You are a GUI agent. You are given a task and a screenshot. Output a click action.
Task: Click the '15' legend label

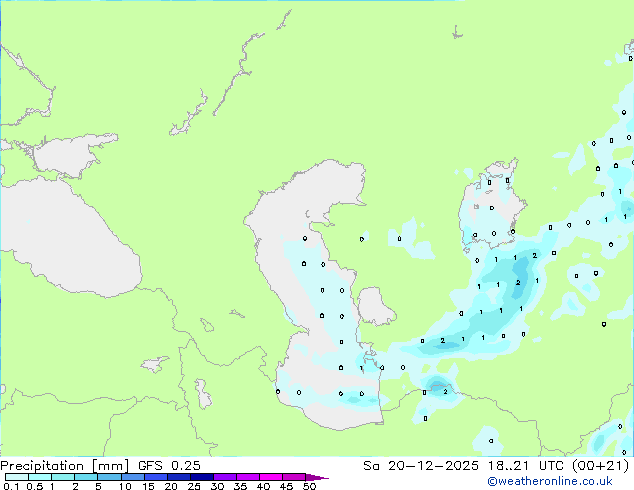[x=148, y=486]
